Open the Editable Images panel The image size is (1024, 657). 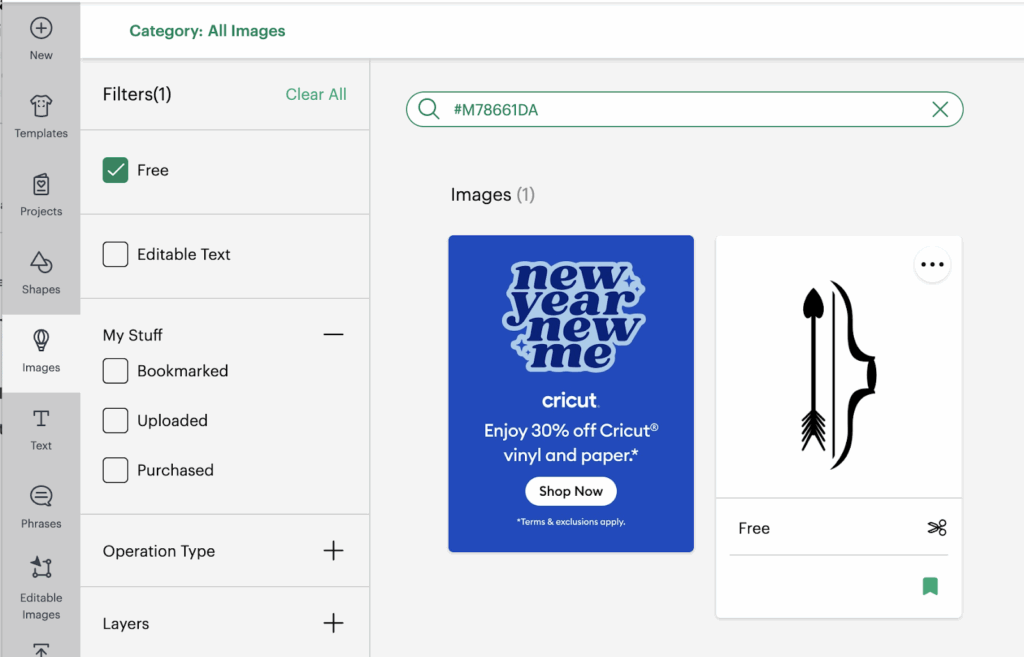pos(41,588)
